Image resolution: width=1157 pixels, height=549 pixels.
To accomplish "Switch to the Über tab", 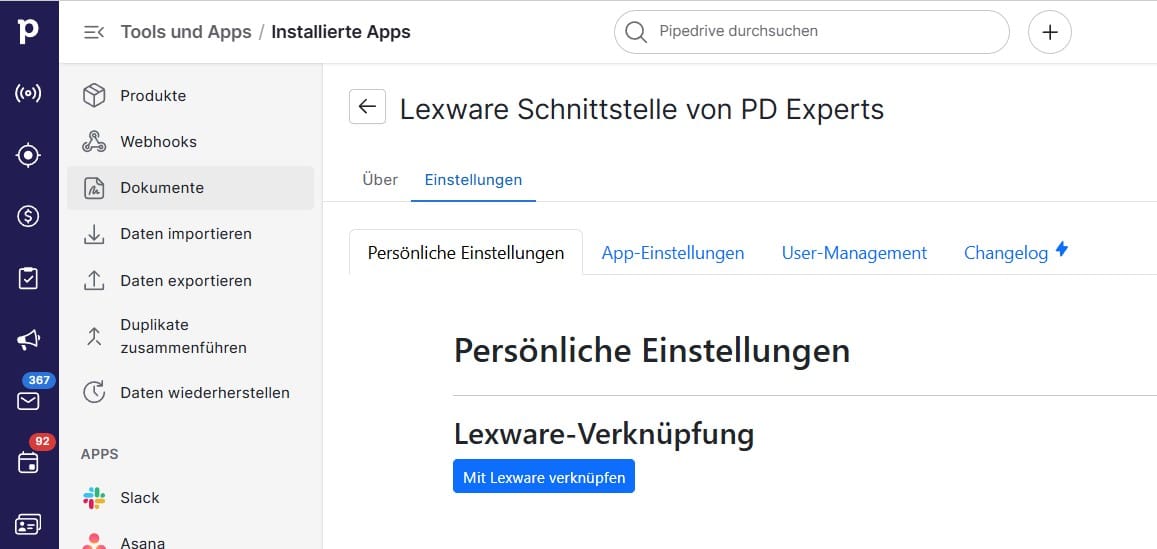I will click(380, 179).
